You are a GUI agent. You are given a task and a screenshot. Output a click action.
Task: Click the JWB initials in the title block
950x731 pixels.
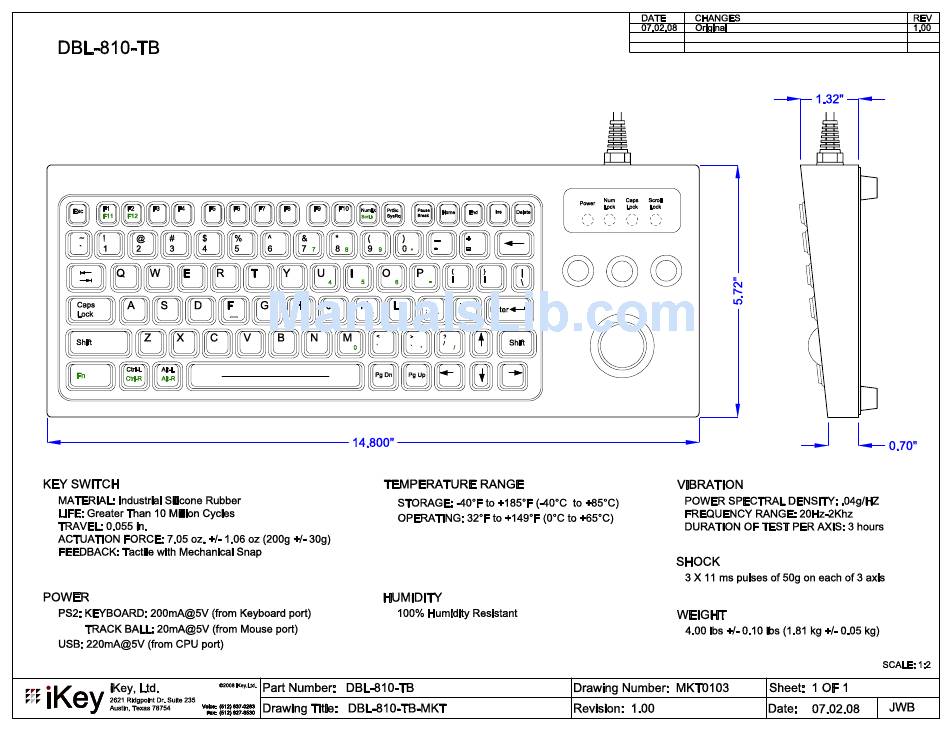(x=902, y=707)
